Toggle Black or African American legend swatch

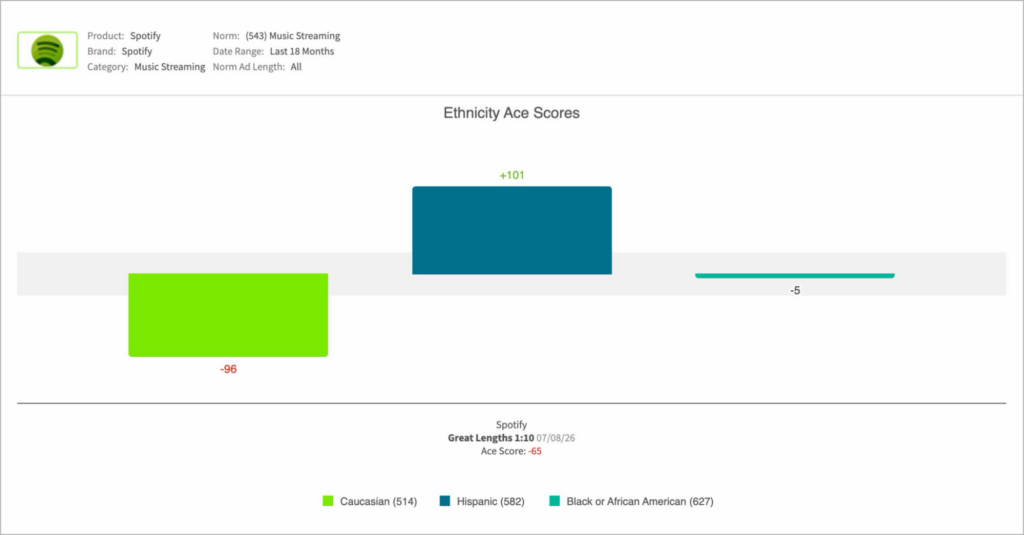coord(554,501)
